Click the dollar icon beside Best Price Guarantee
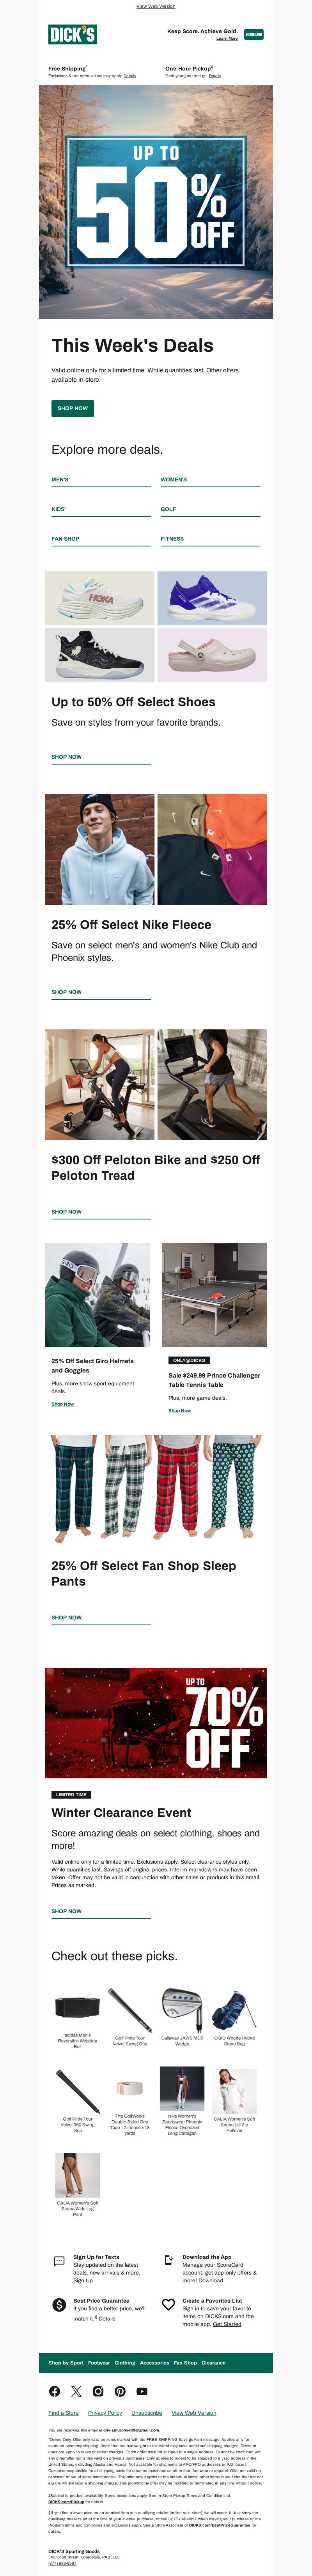The image size is (312, 2576). [x=59, y=2304]
